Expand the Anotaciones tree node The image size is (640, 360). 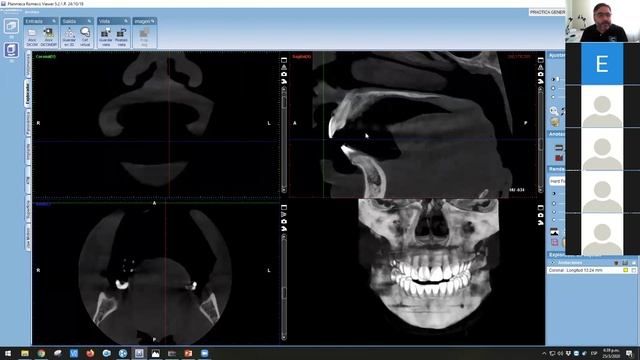pyautogui.click(x=553, y=263)
